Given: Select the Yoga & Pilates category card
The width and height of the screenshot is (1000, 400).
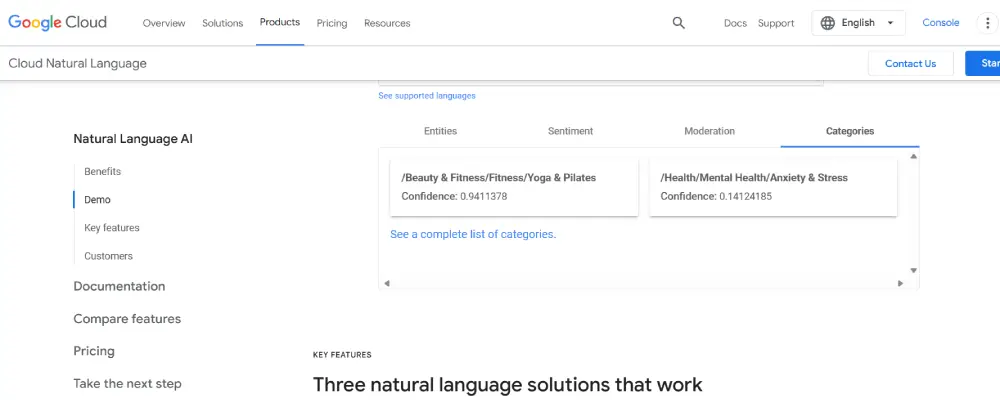Looking at the screenshot, I should (513, 187).
